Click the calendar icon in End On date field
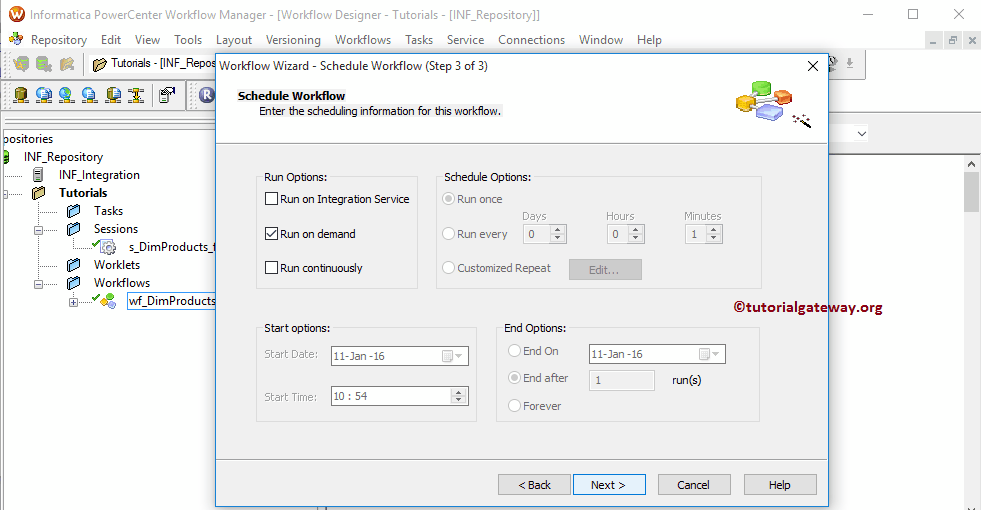 tap(704, 354)
